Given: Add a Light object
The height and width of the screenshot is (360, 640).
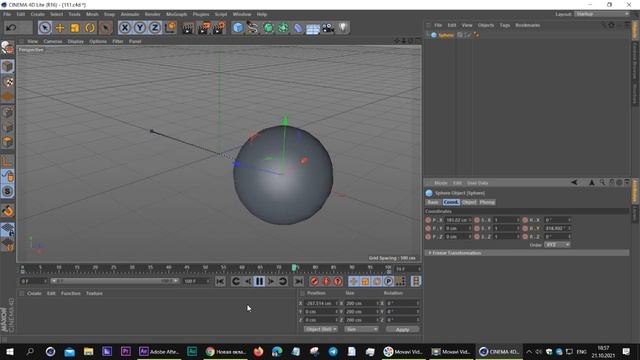Looking at the screenshot, I should pos(343,28).
